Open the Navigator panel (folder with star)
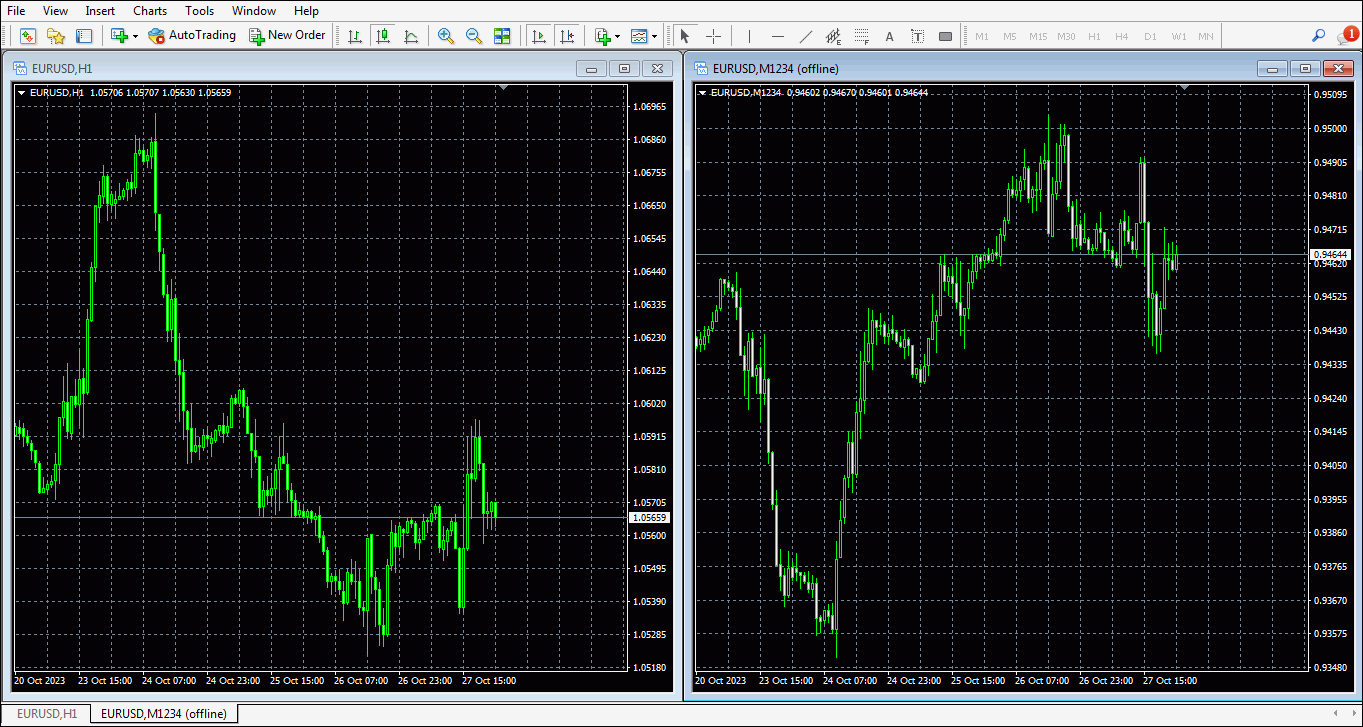Screen dimensions: 1363x727 [56, 36]
